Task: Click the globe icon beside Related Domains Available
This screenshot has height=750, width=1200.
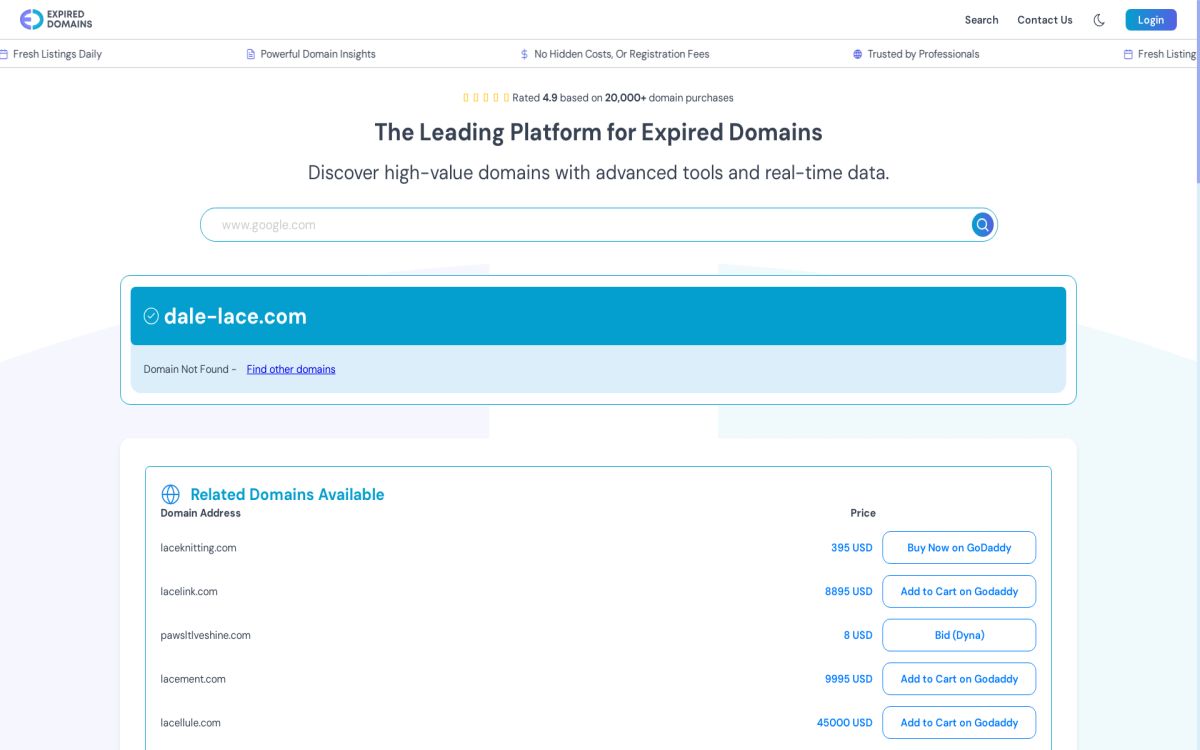Action: (170, 493)
